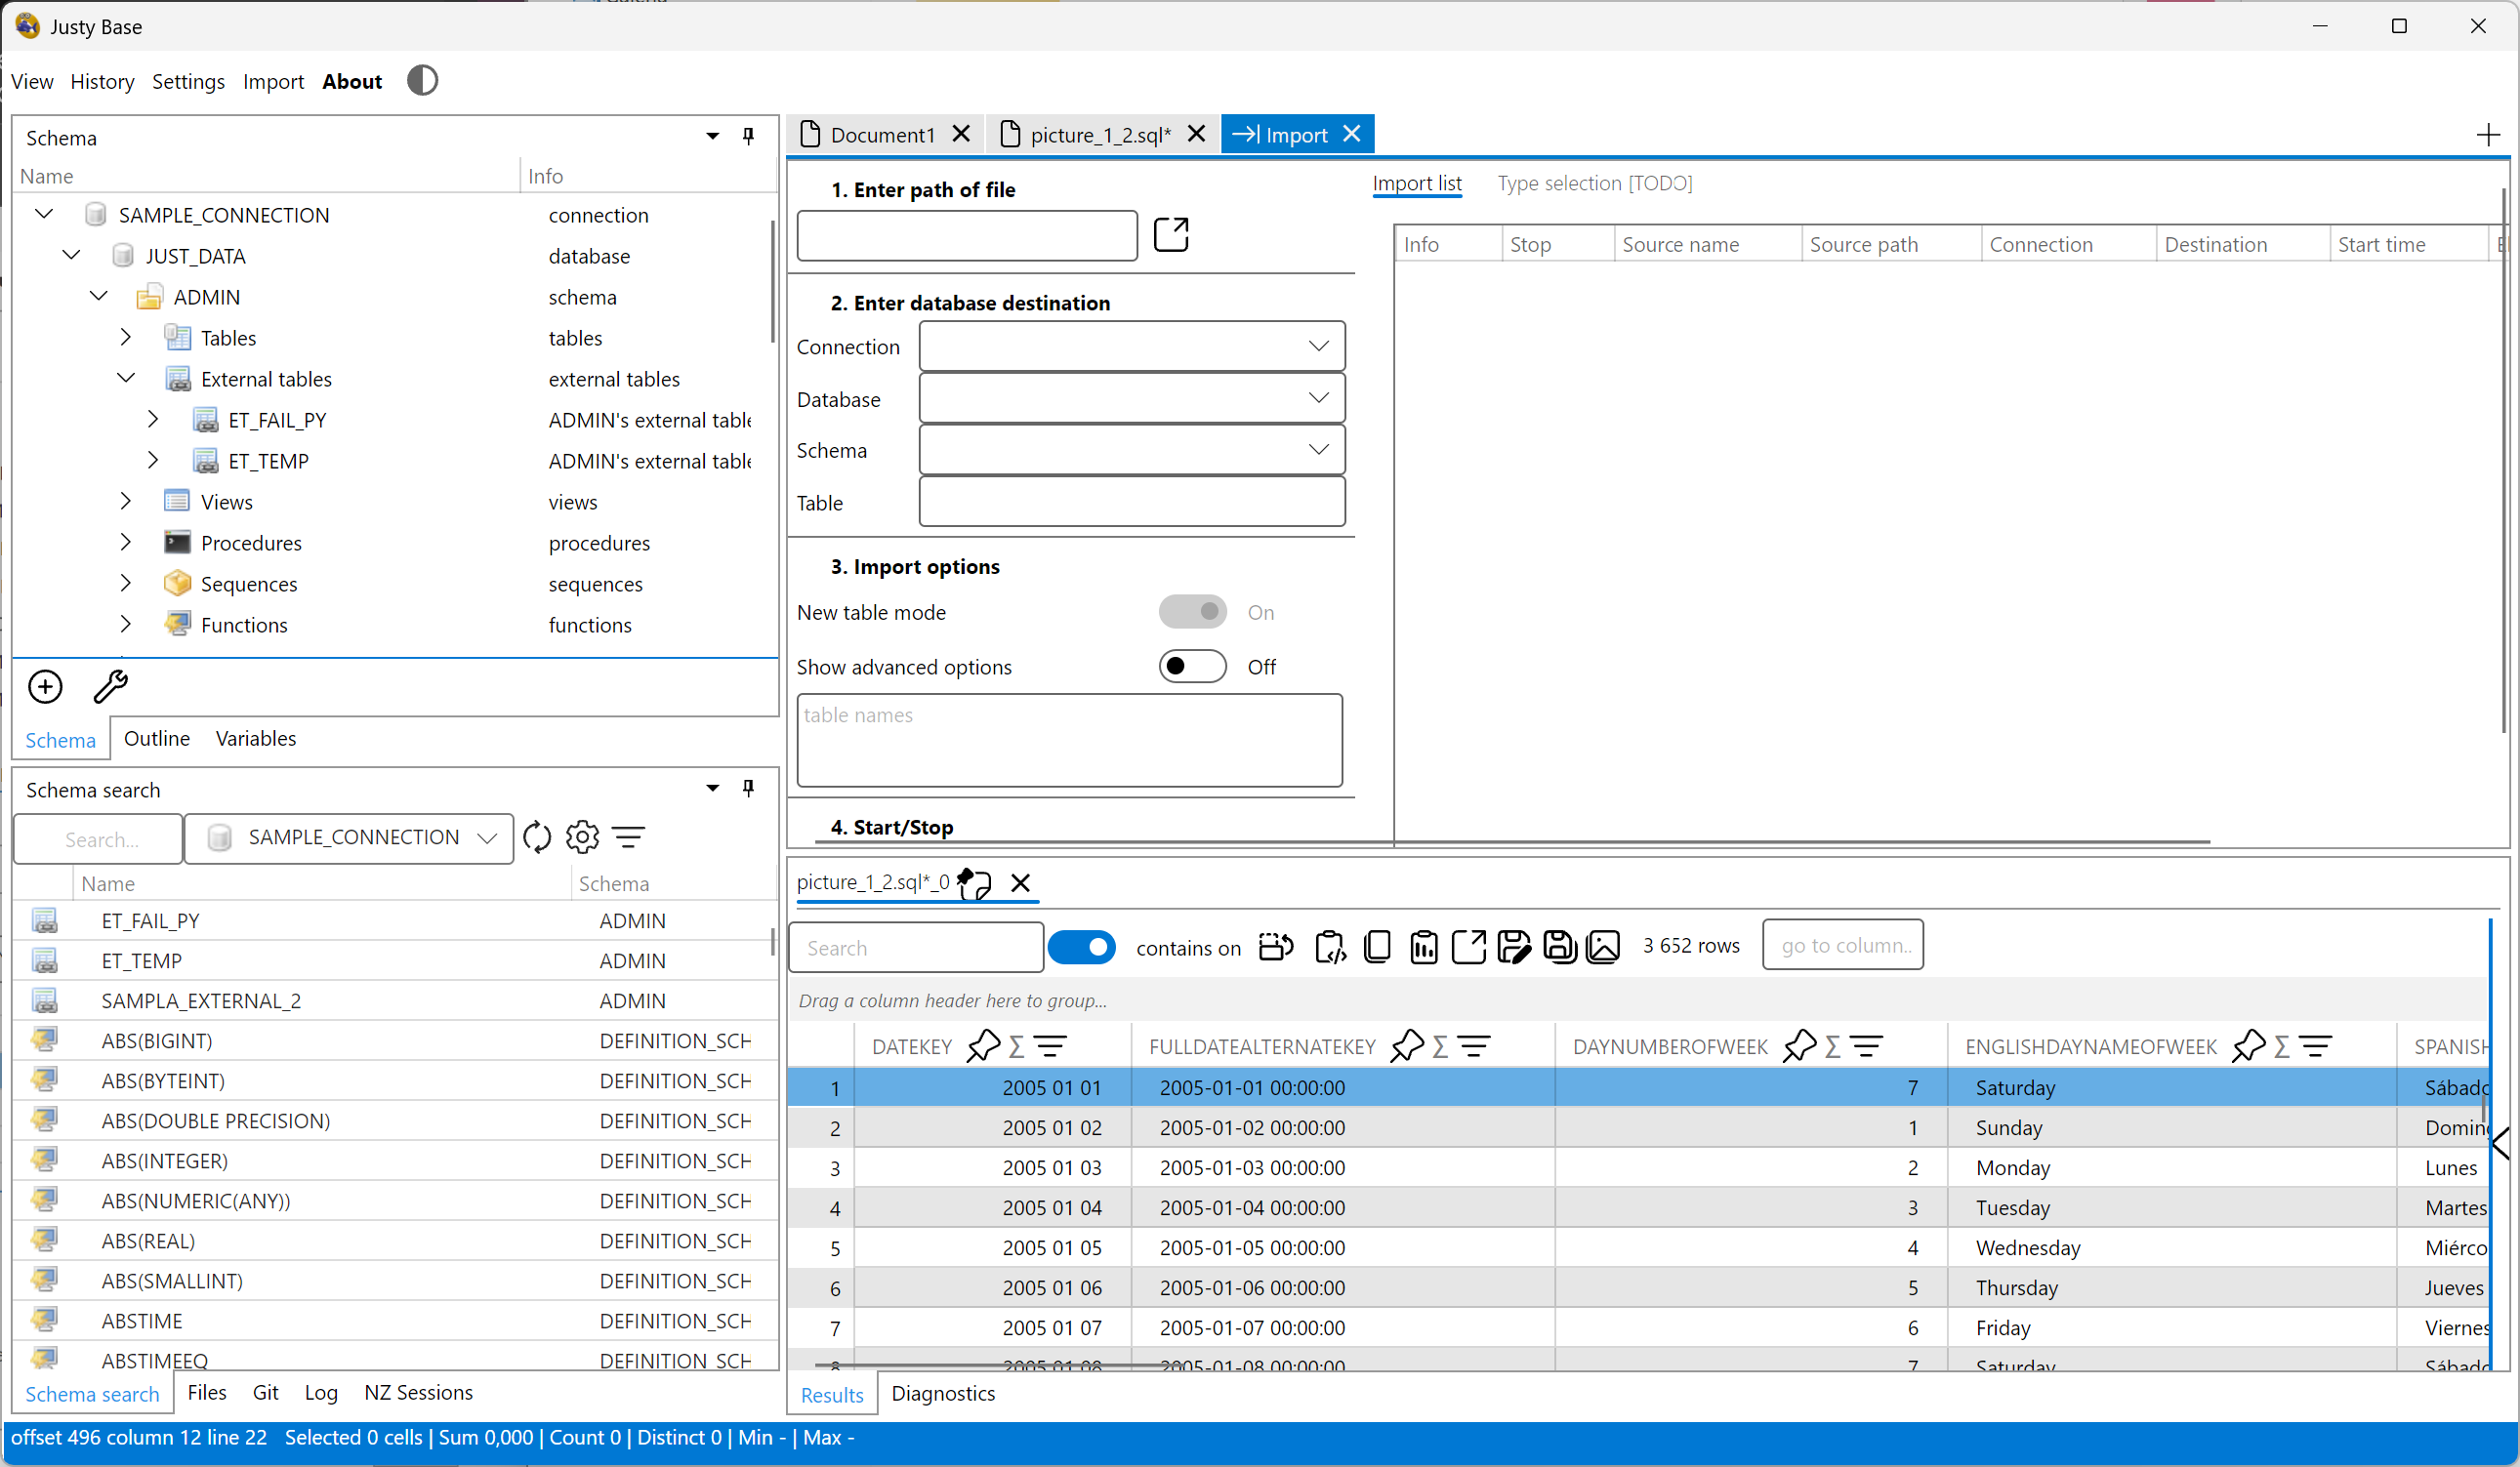The image size is (2520, 1467).
Task: Add a new document tab with plus icon
Action: tap(2488, 135)
